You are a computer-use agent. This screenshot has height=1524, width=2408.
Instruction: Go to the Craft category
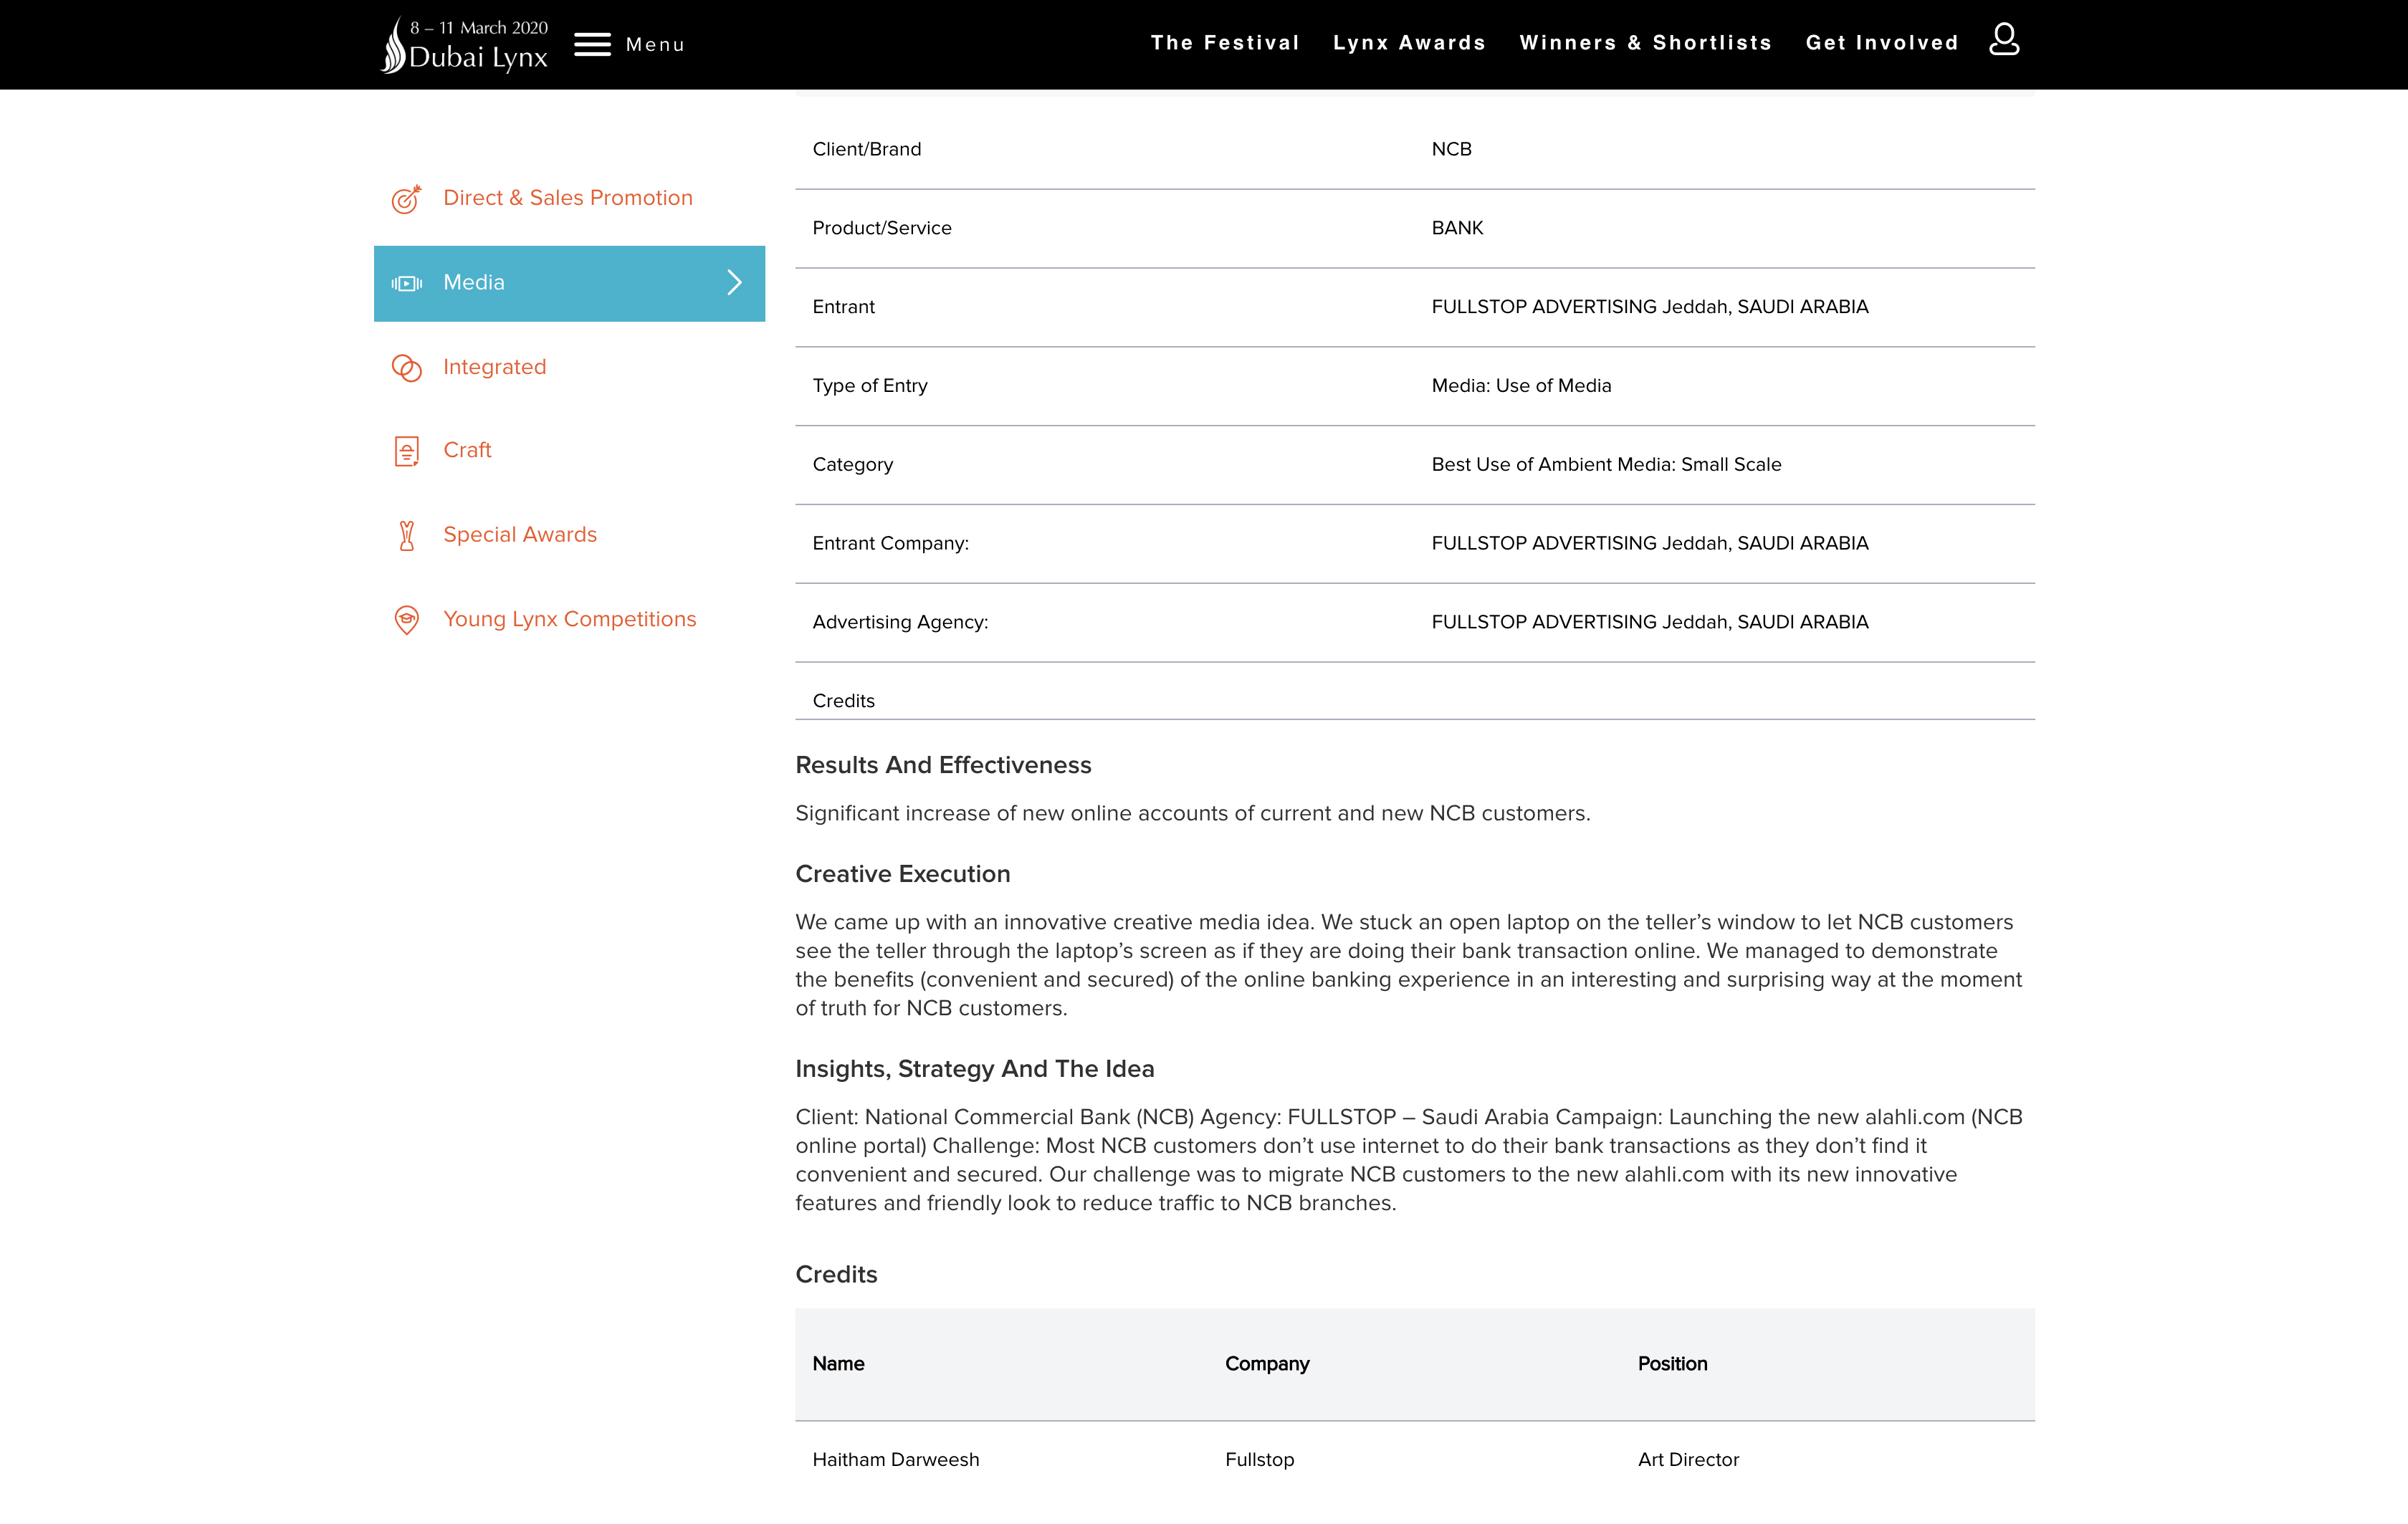tap(467, 450)
